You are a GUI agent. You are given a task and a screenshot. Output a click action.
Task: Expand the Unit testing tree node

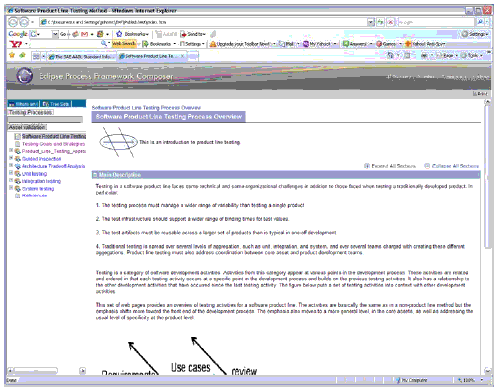pos(11,173)
